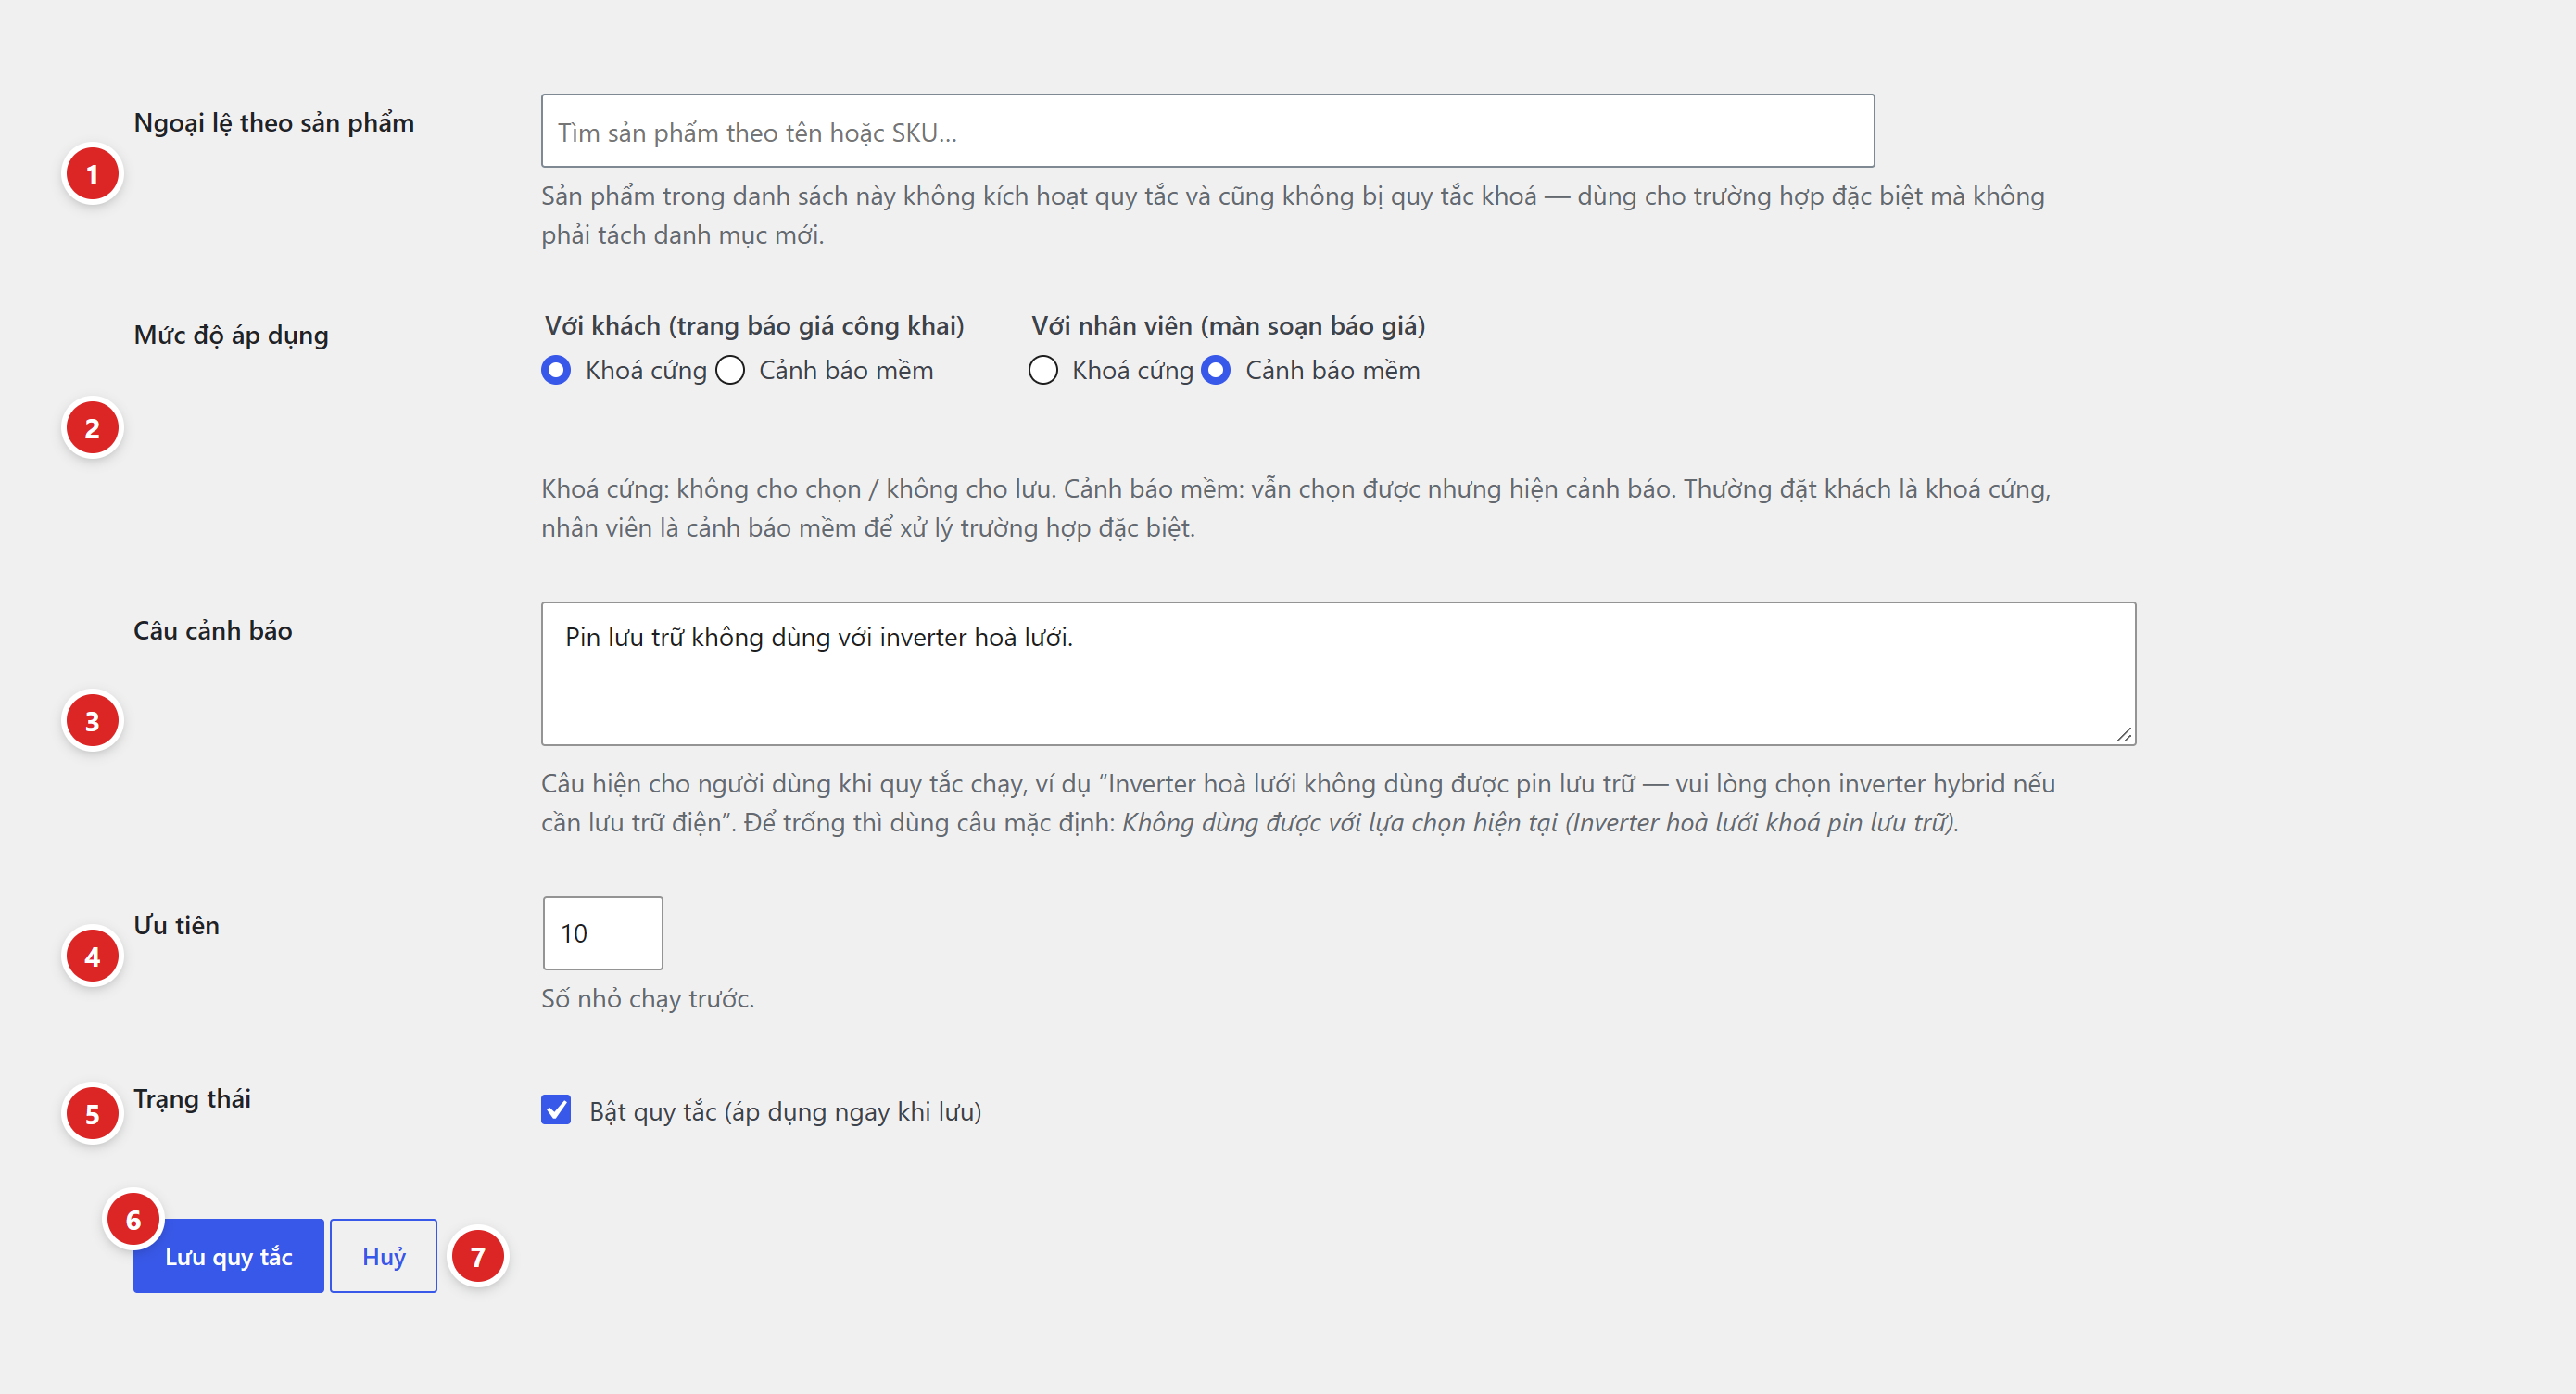Focus the 'Ưu tiên' priority number field

tap(603, 933)
